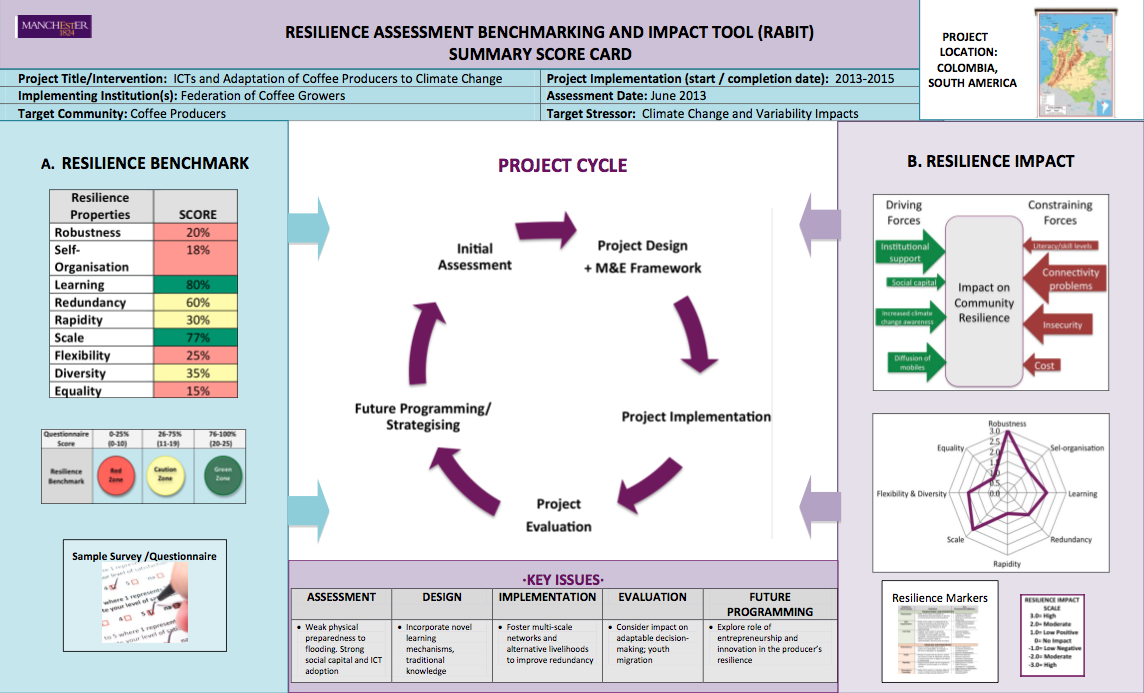Viewport: 1144px width, 693px height.
Task: Click the red Connectivity problems arrow
Action: click(1064, 278)
